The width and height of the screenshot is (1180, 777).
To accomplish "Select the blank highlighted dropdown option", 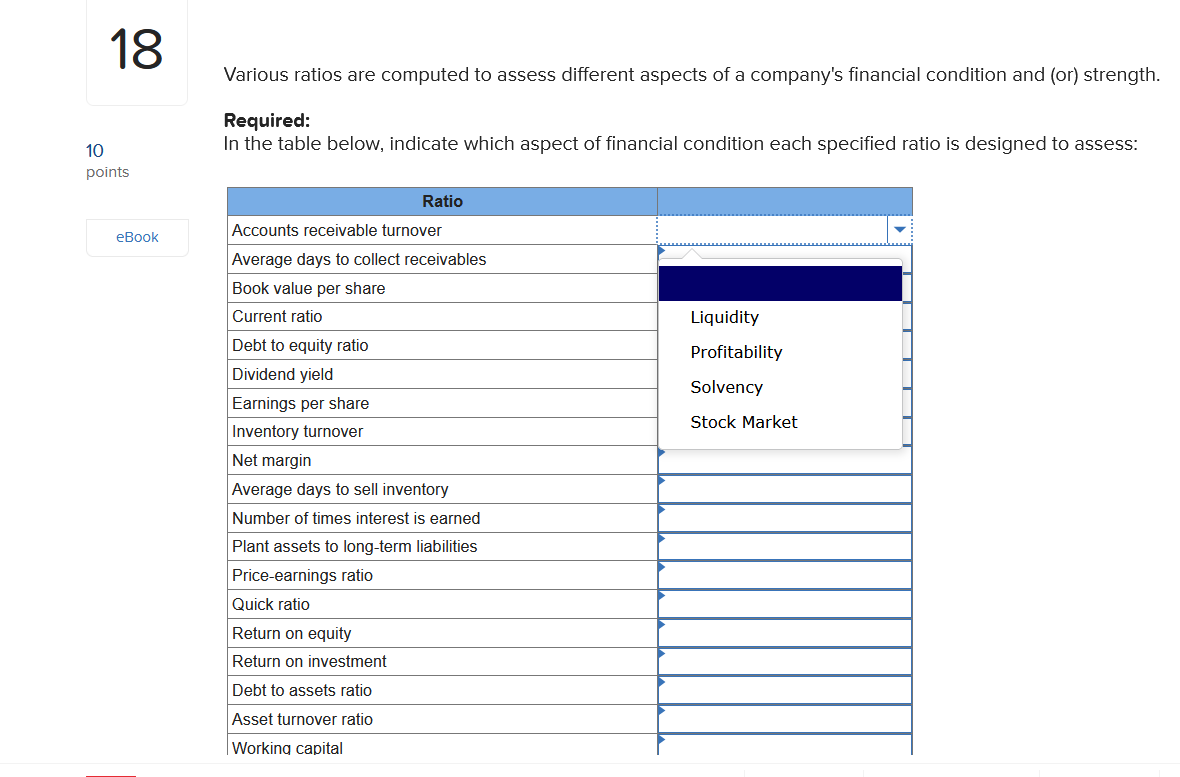I will coord(780,283).
